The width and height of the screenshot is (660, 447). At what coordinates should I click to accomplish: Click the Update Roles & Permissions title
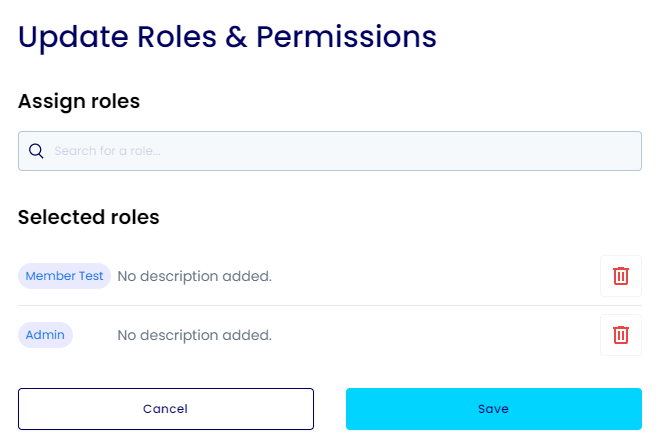point(227,36)
